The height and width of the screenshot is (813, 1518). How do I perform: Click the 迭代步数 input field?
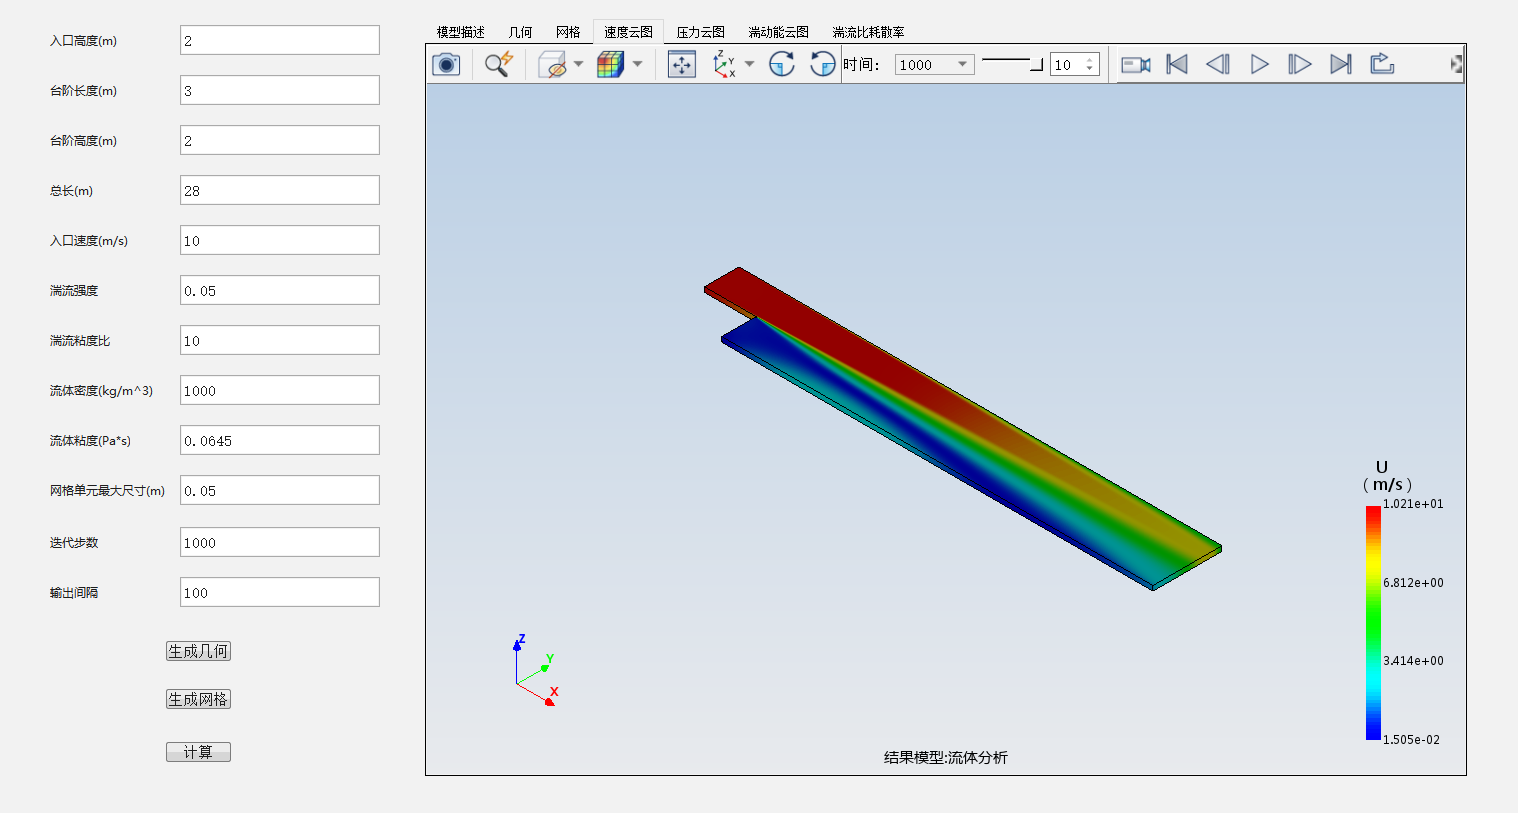(x=280, y=542)
